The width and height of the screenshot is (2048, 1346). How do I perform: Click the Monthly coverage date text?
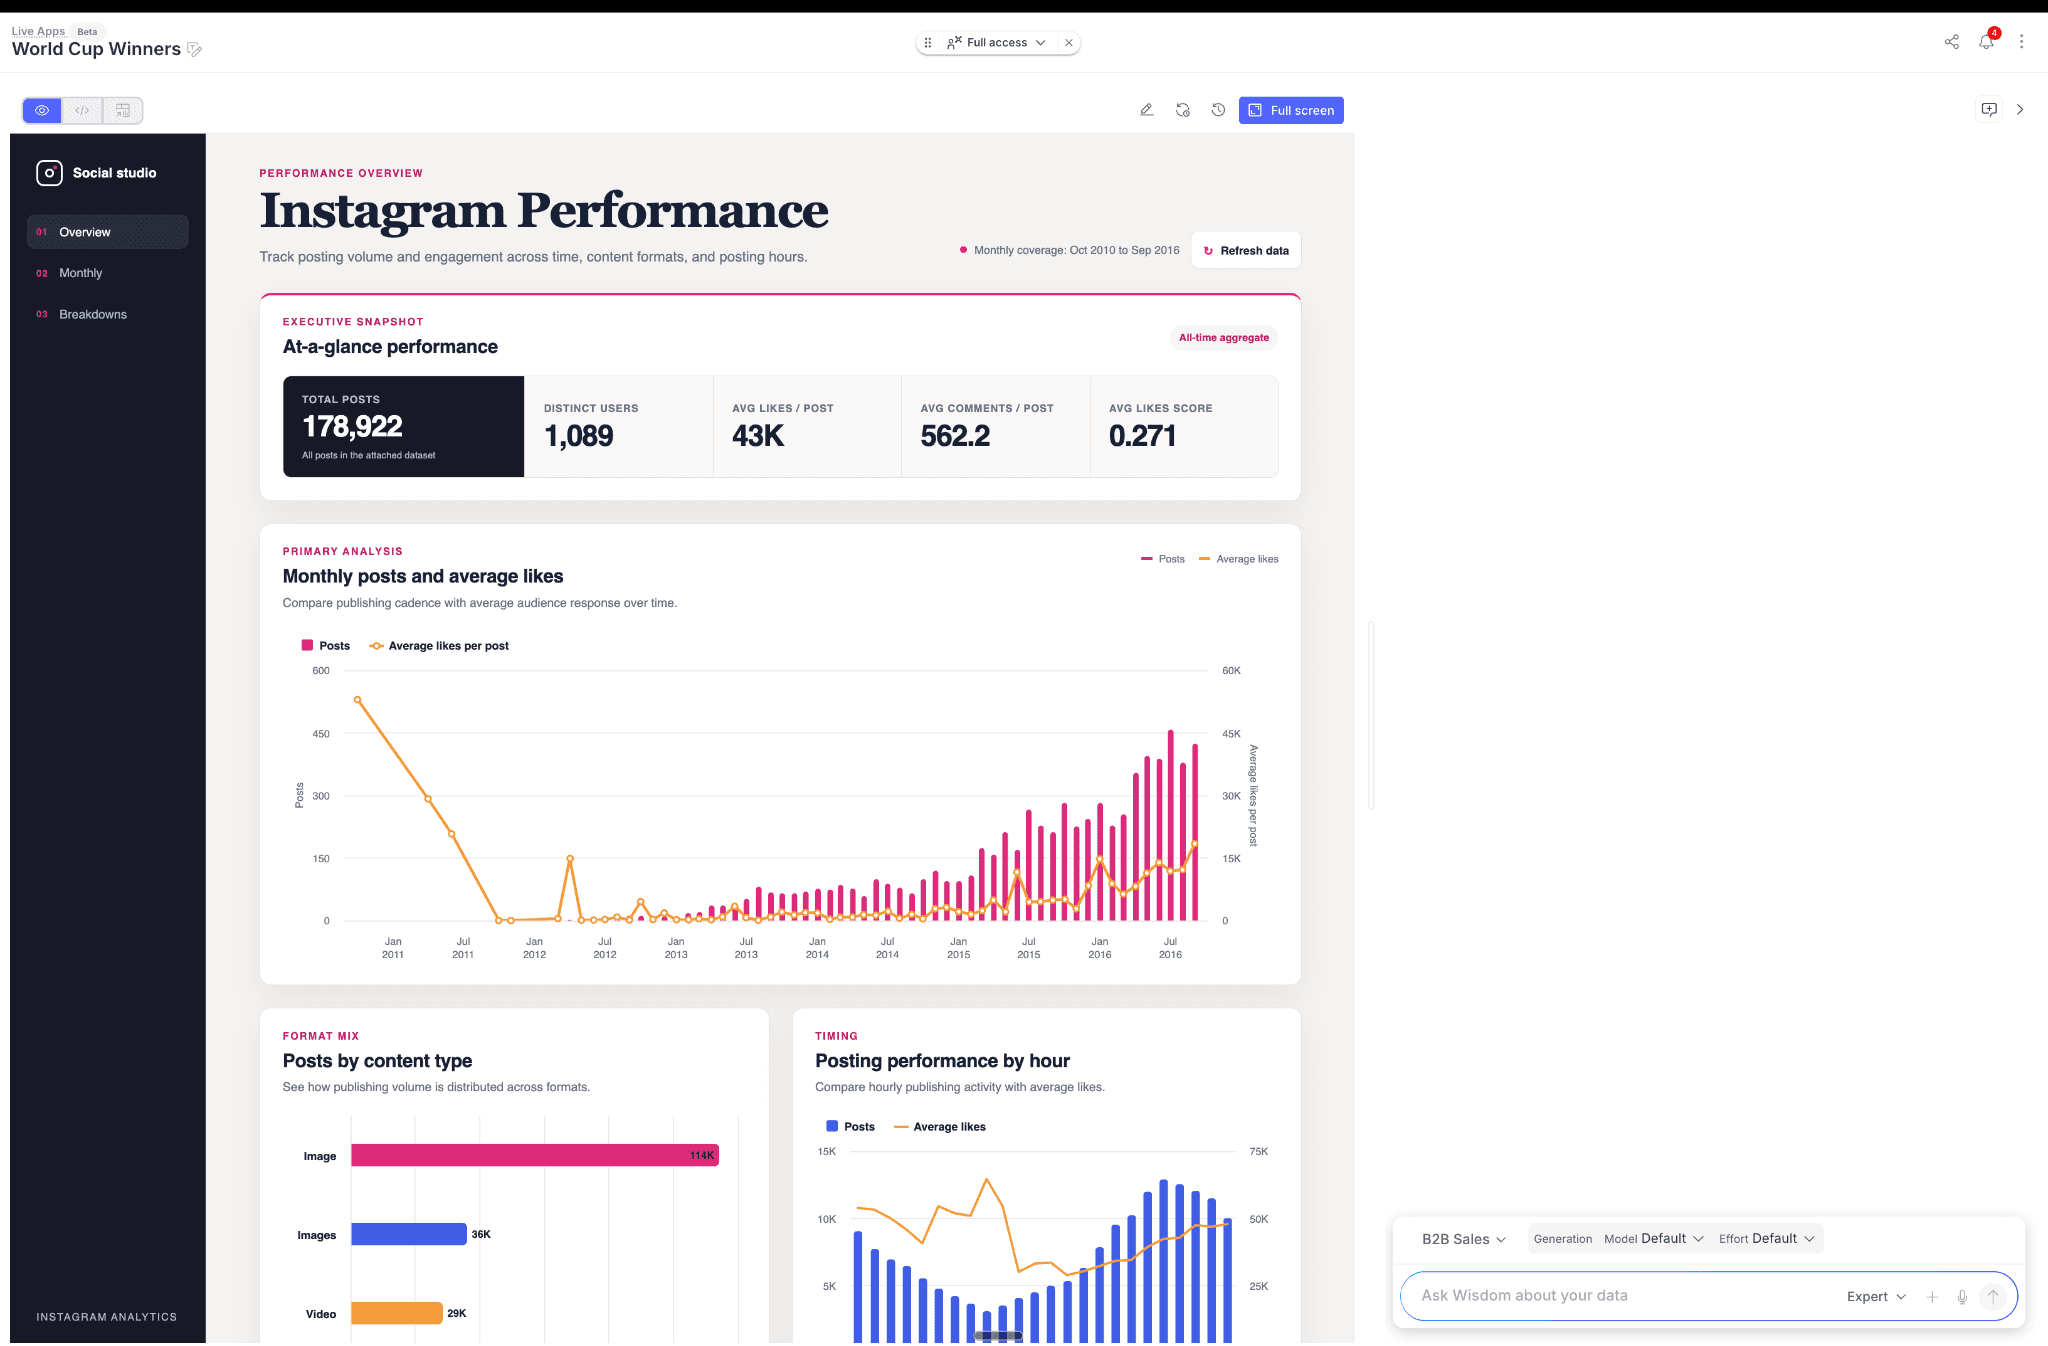[x=1077, y=250]
